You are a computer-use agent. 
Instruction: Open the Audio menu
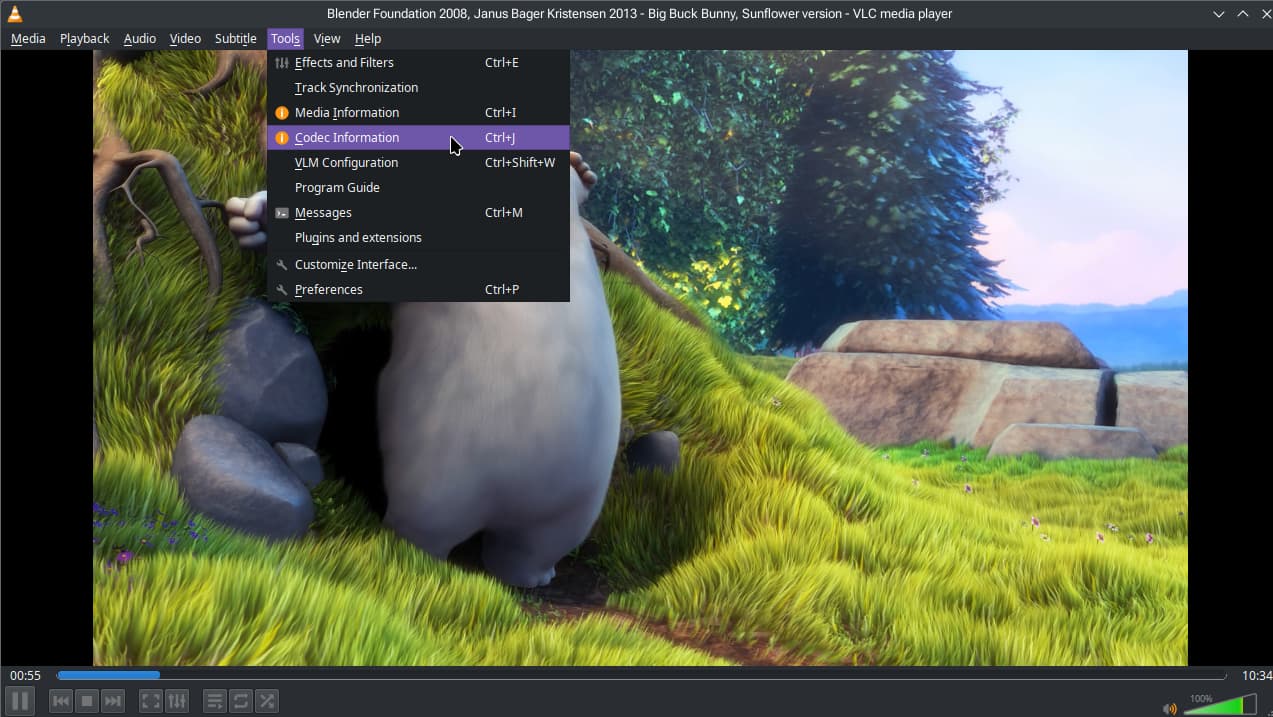click(140, 38)
